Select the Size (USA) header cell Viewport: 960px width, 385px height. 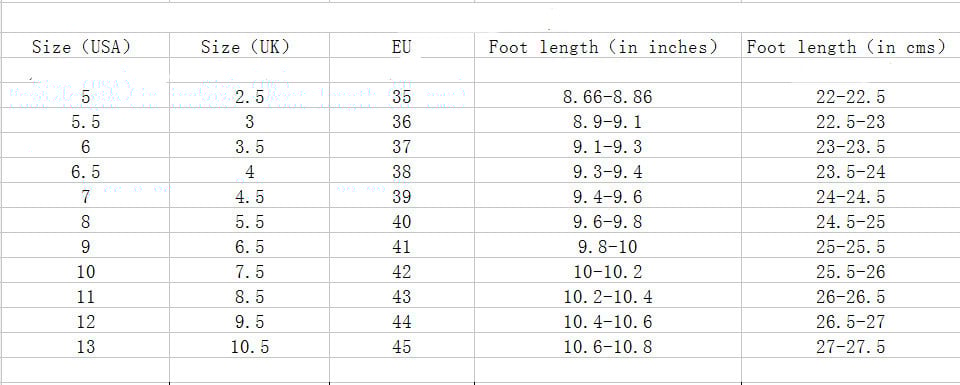pyautogui.click(x=85, y=47)
